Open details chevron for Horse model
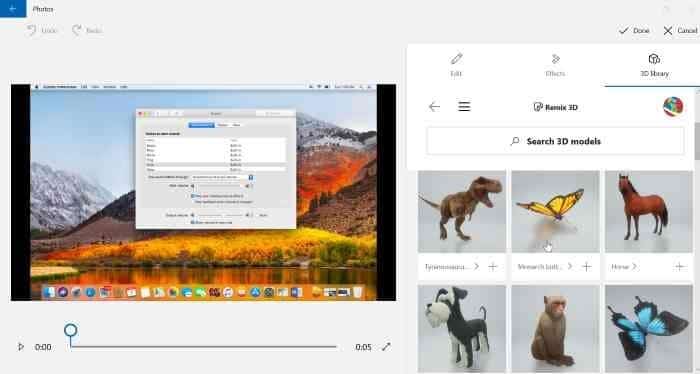Image resolution: width=700 pixels, height=374 pixels. (x=634, y=266)
